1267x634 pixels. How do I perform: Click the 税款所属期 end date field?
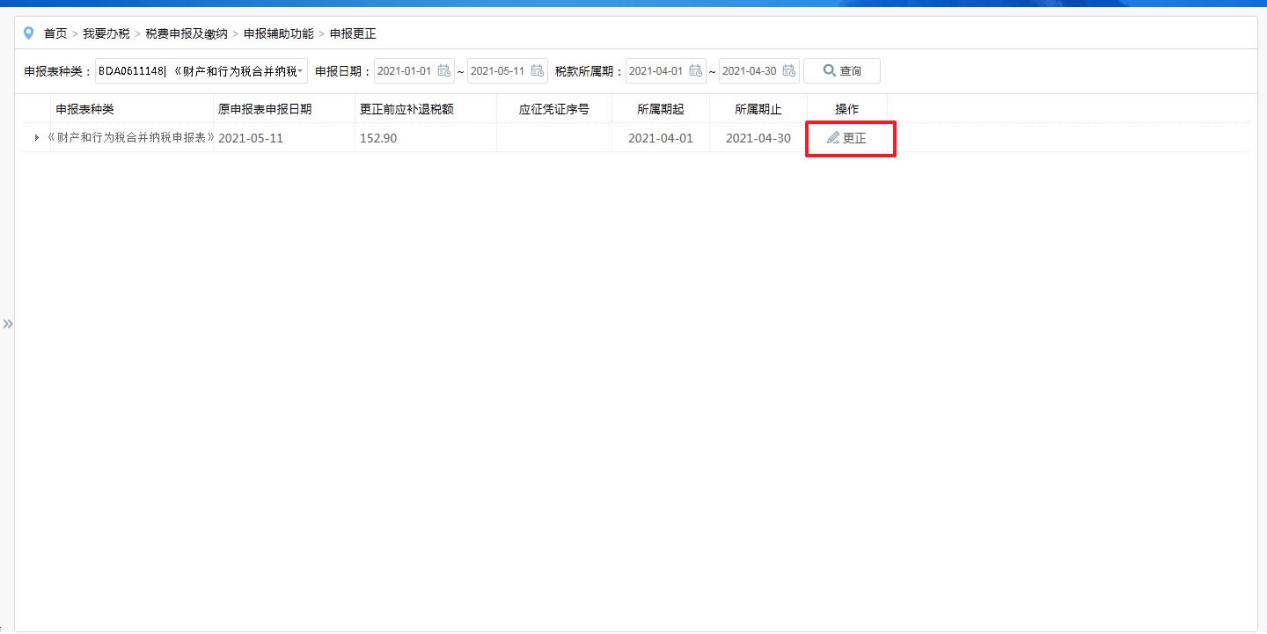(750, 70)
